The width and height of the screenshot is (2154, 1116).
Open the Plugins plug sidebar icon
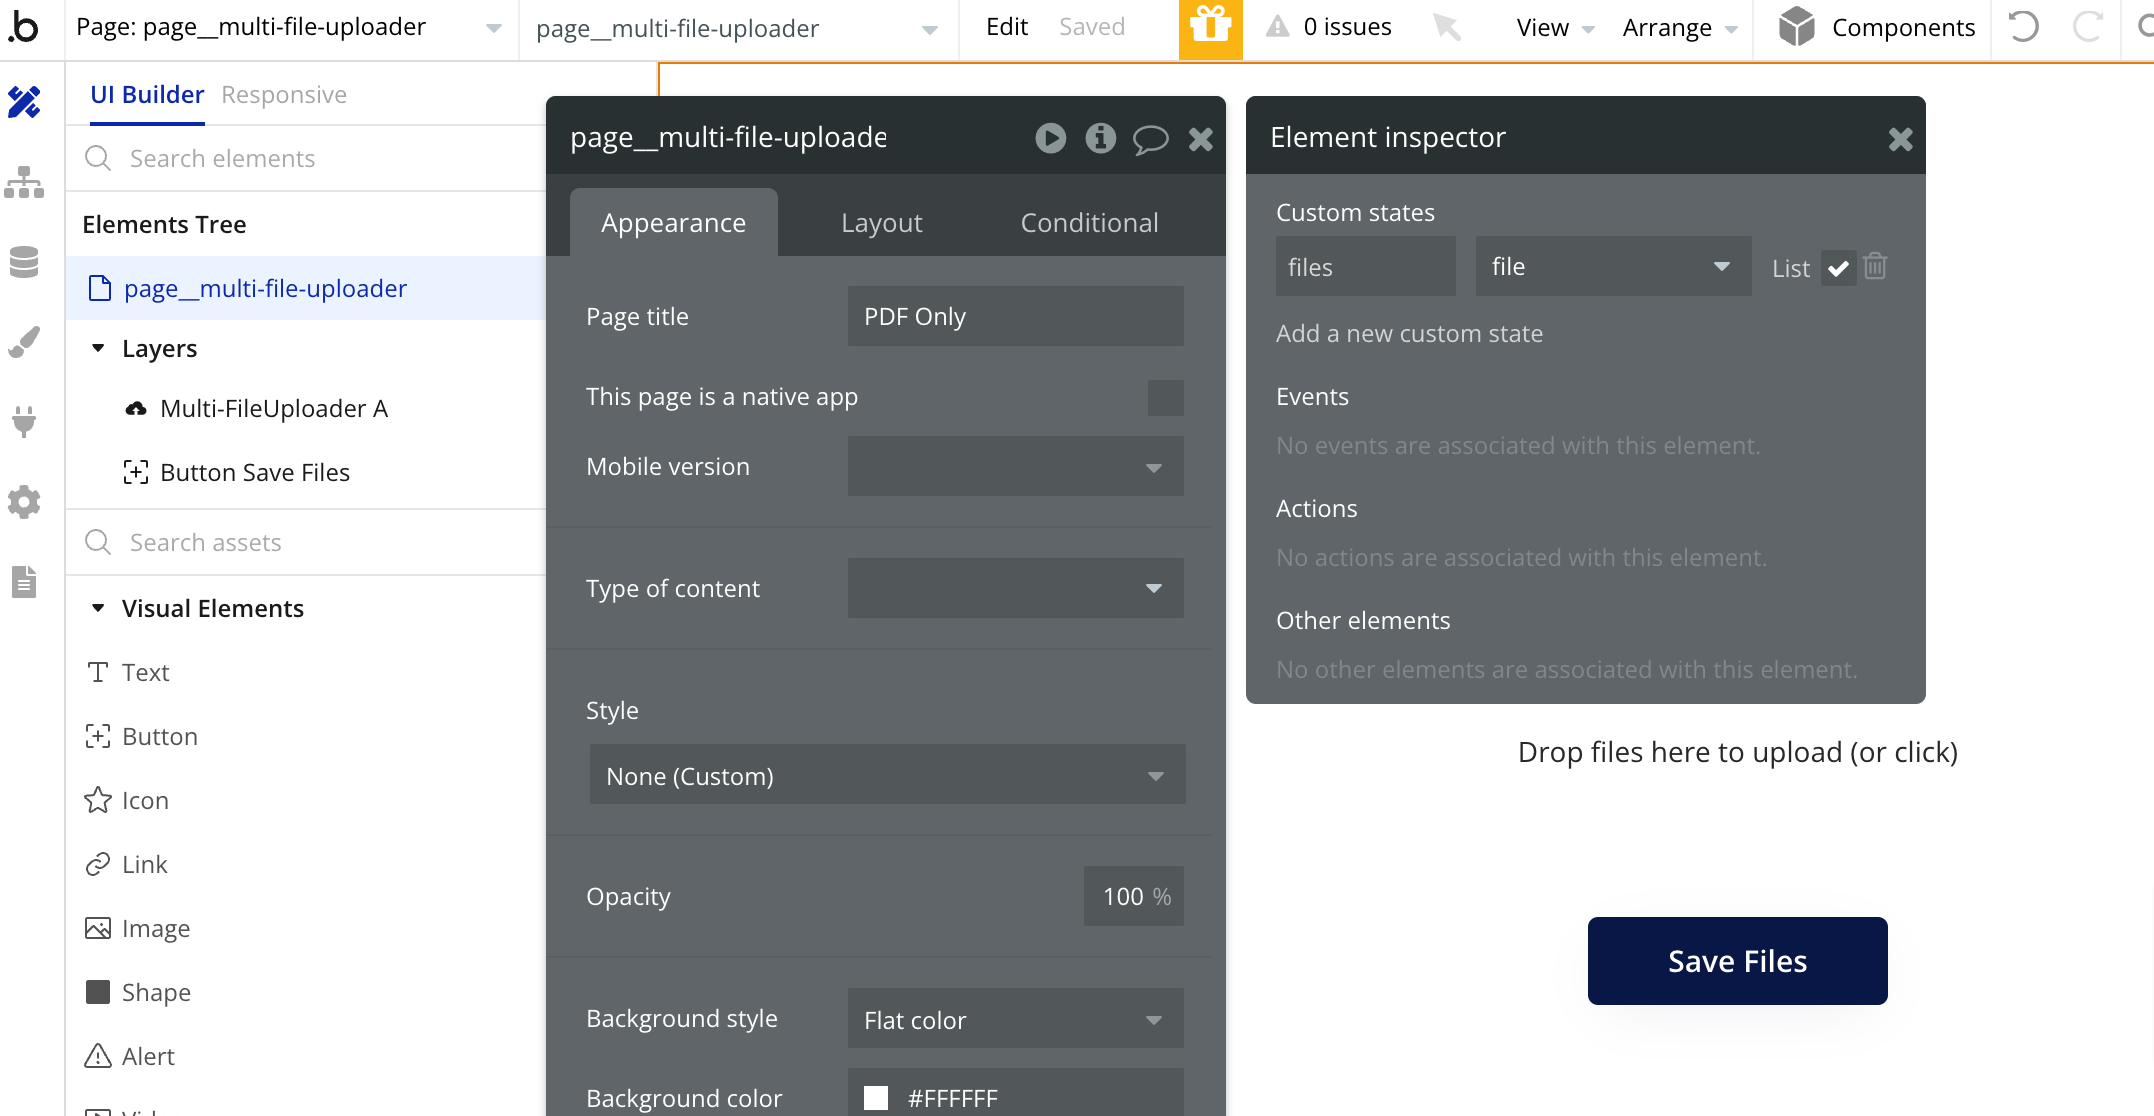pyautogui.click(x=24, y=421)
